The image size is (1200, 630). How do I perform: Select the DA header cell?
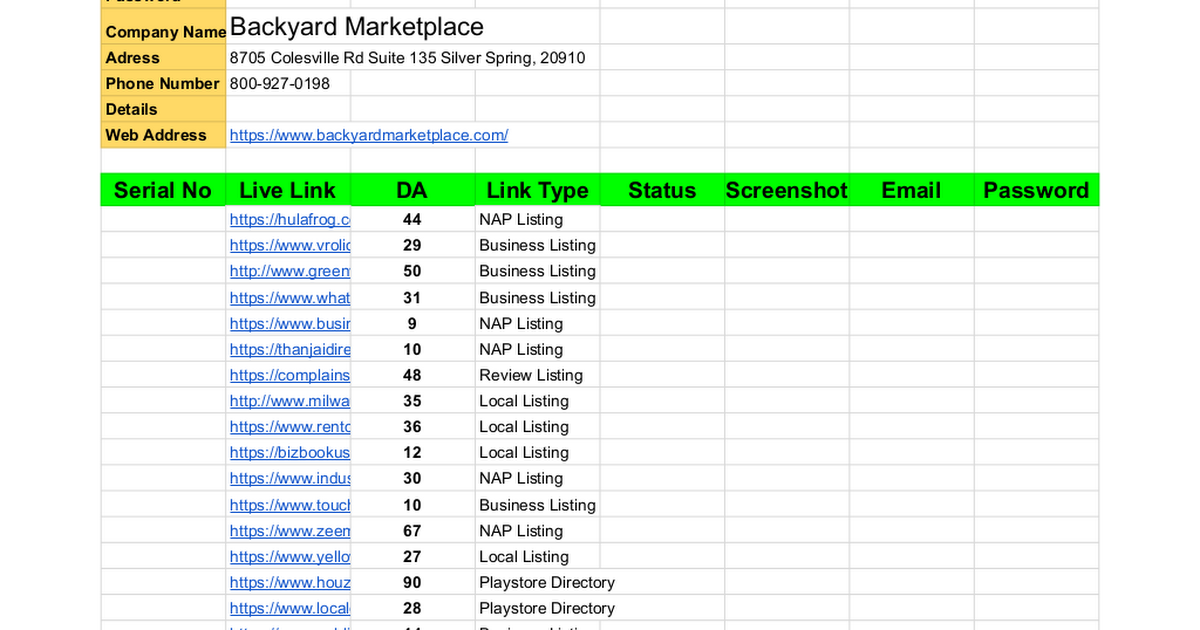pos(412,190)
